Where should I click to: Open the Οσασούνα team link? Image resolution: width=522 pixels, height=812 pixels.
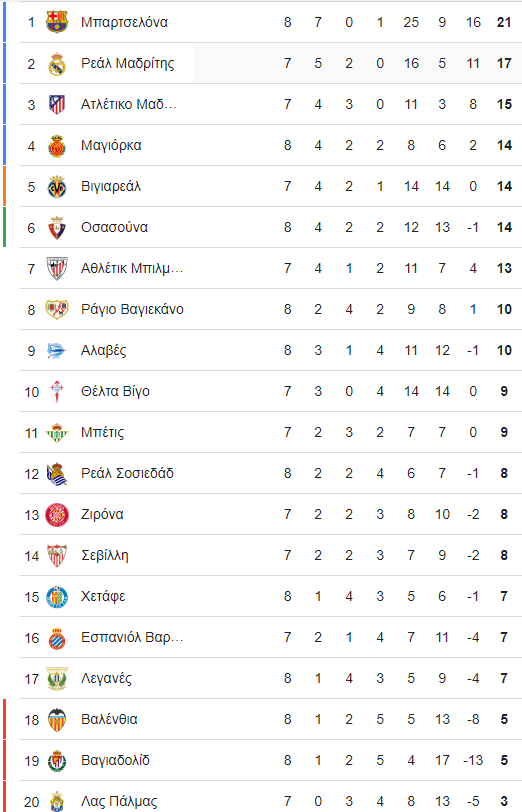tap(114, 227)
